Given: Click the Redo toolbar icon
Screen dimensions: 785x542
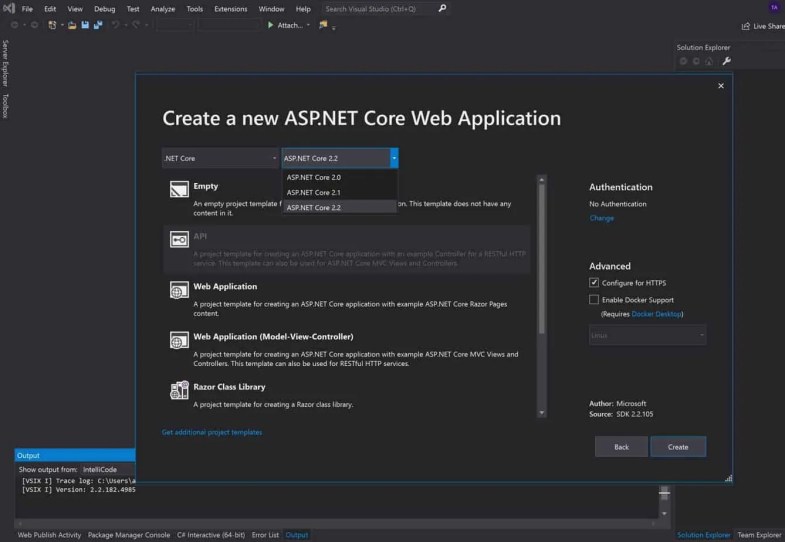Looking at the screenshot, I should (x=136, y=25).
